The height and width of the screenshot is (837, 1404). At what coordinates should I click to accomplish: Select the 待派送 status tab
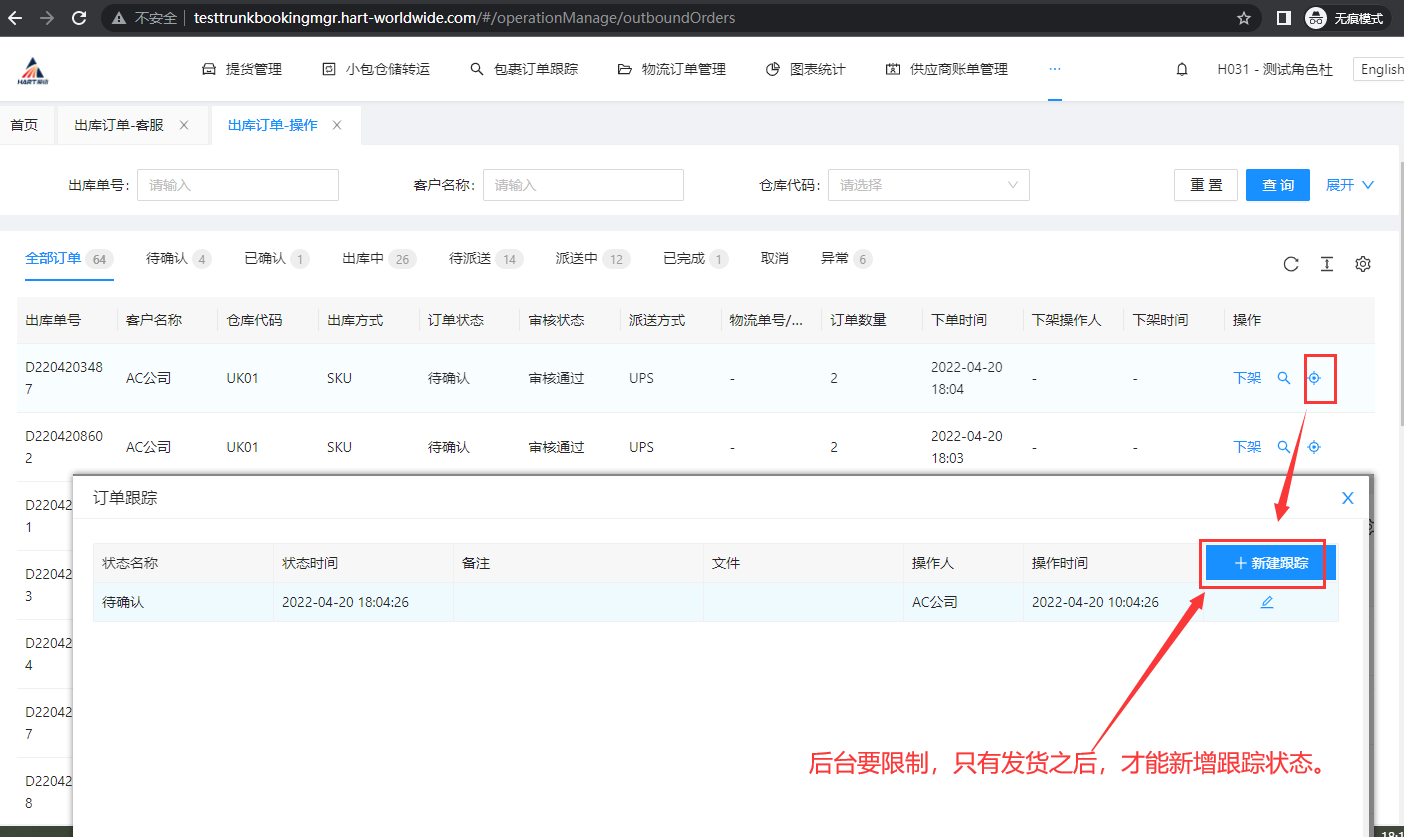pos(471,259)
